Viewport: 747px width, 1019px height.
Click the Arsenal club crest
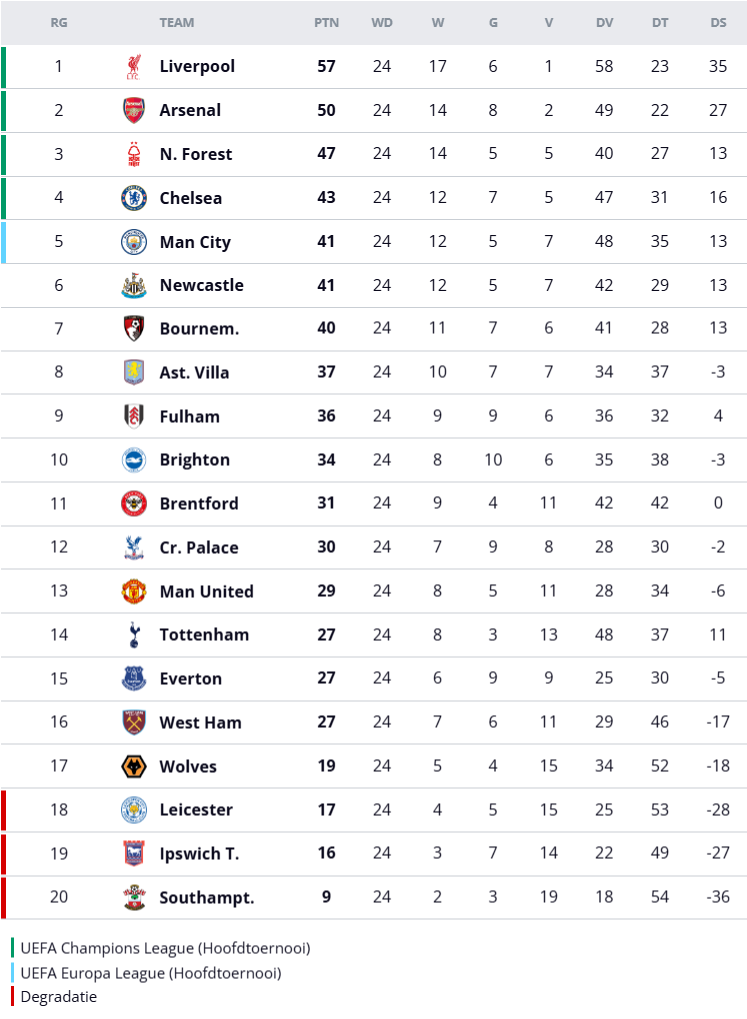133,110
